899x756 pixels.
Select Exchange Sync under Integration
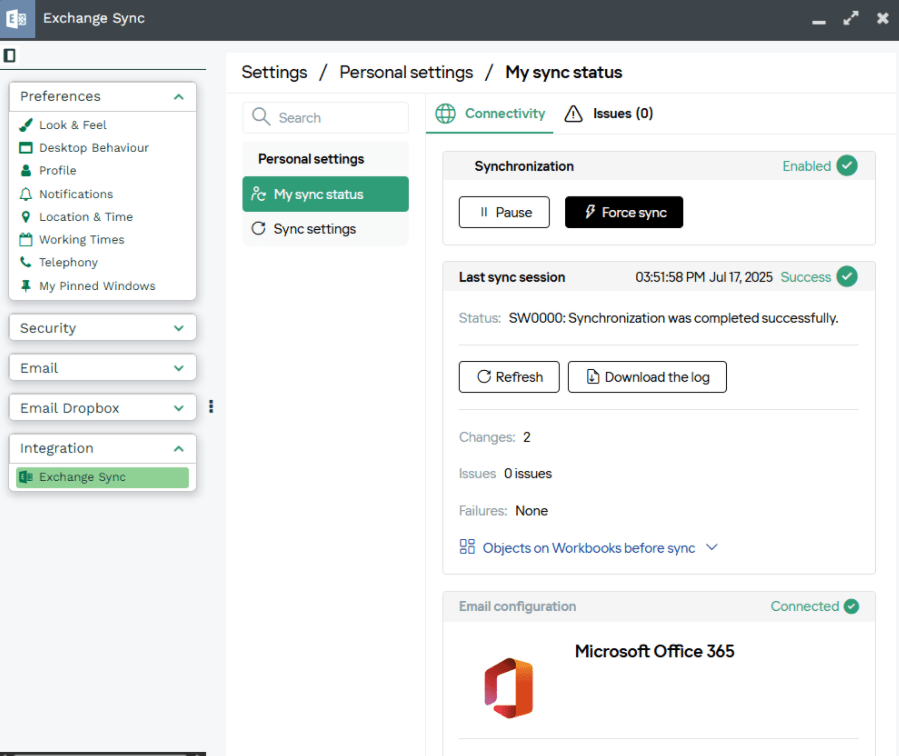102,477
